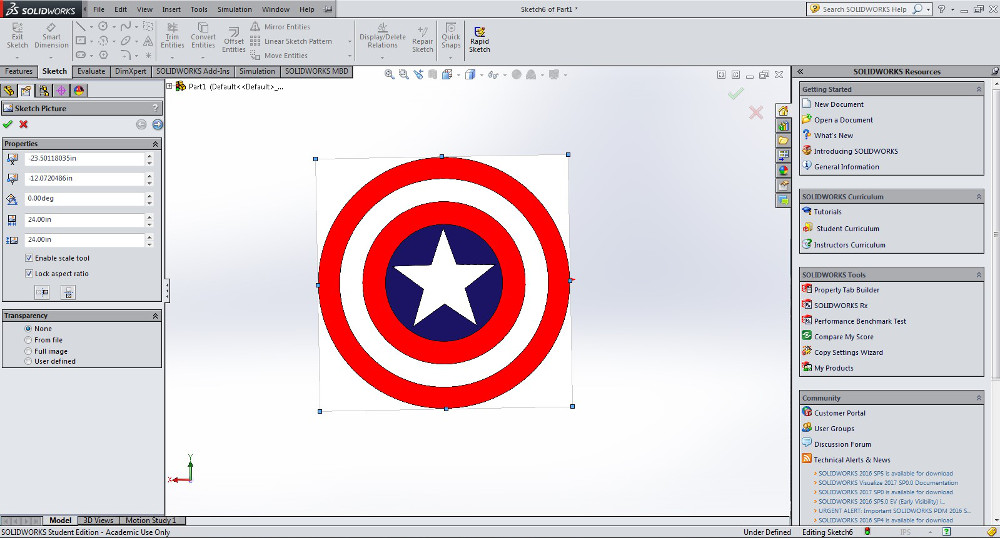Viewport: 1000px width, 538px height.
Task: Switch to the Features tab
Action: pyautogui.click(x=18, y=71)
